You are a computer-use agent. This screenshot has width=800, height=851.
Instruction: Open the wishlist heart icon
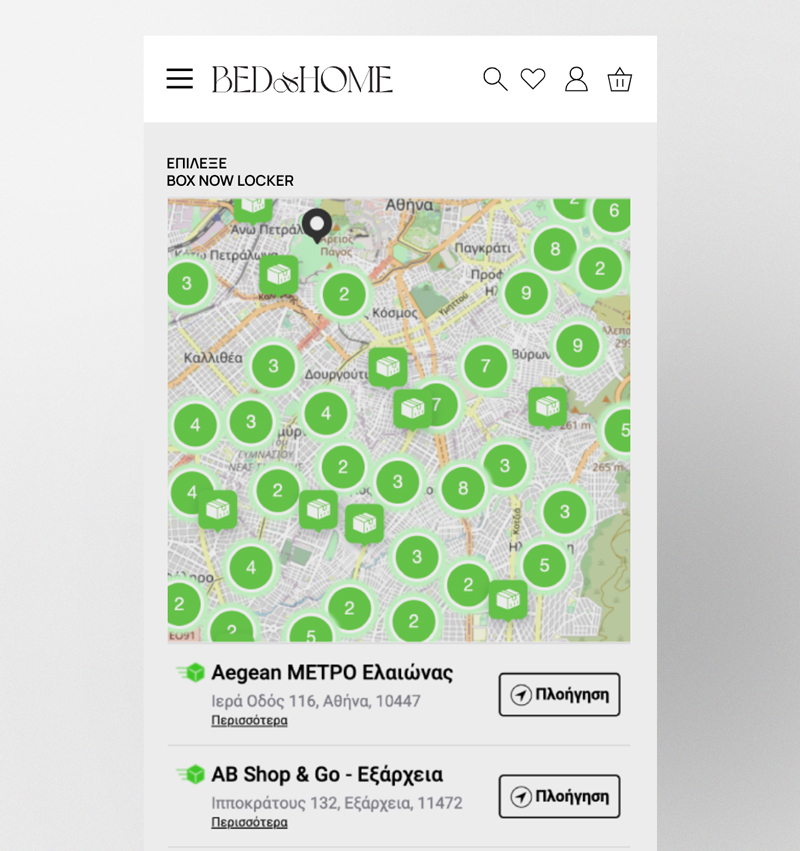pos(533,79)
